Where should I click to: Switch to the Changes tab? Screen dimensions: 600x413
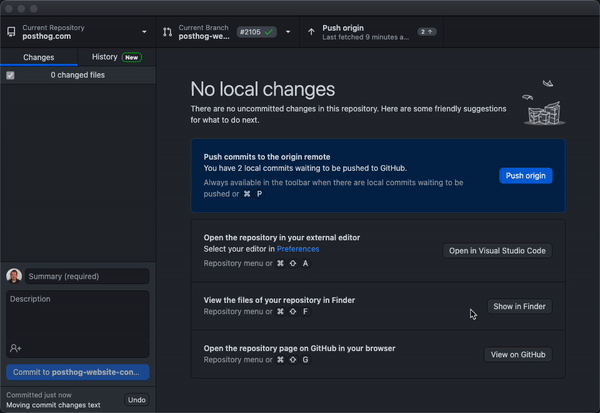[38, 57]
